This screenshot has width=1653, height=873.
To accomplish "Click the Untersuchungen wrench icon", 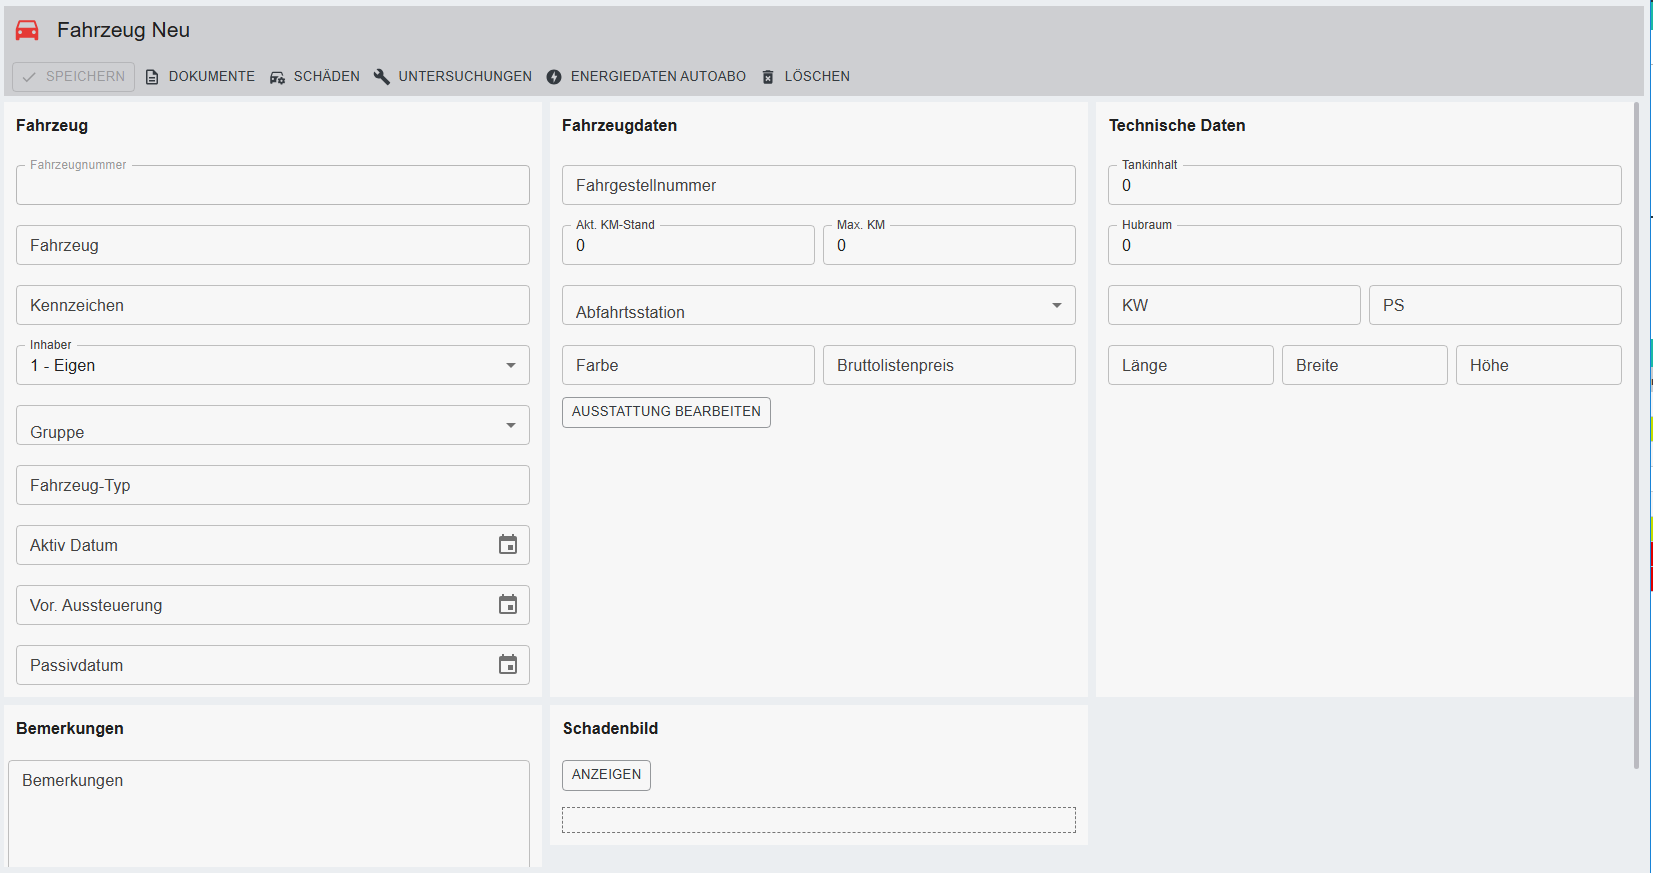I will click(382, 77).
